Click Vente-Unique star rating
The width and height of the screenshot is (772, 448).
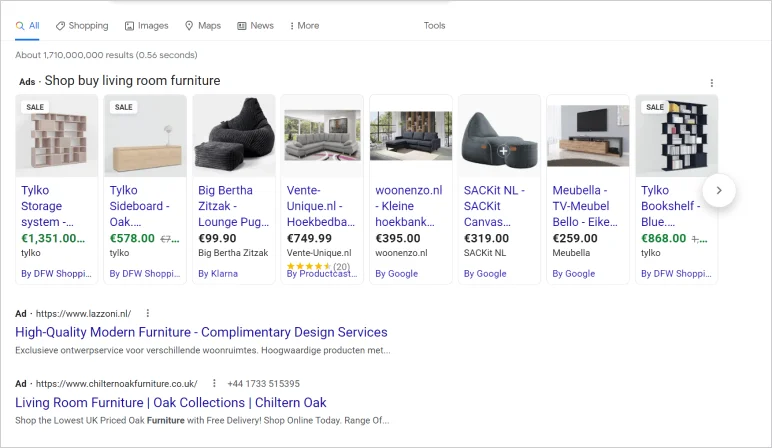pyautogui.click(x=309, y=266)
